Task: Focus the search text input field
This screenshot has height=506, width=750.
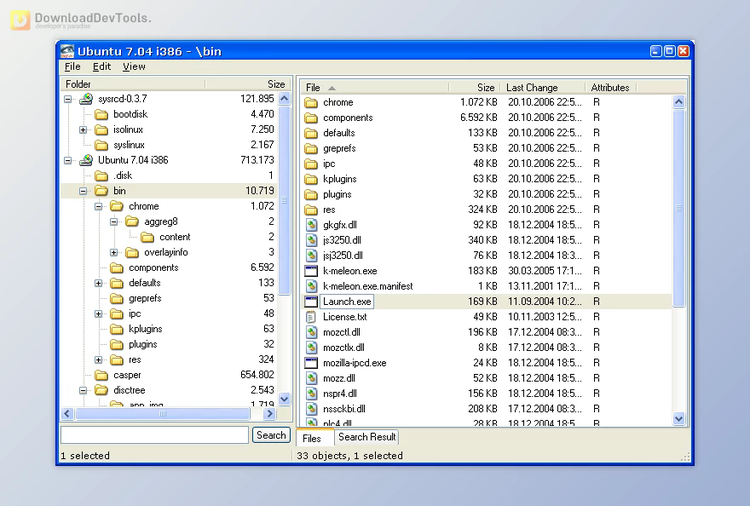Action: (x=154, y=435)
